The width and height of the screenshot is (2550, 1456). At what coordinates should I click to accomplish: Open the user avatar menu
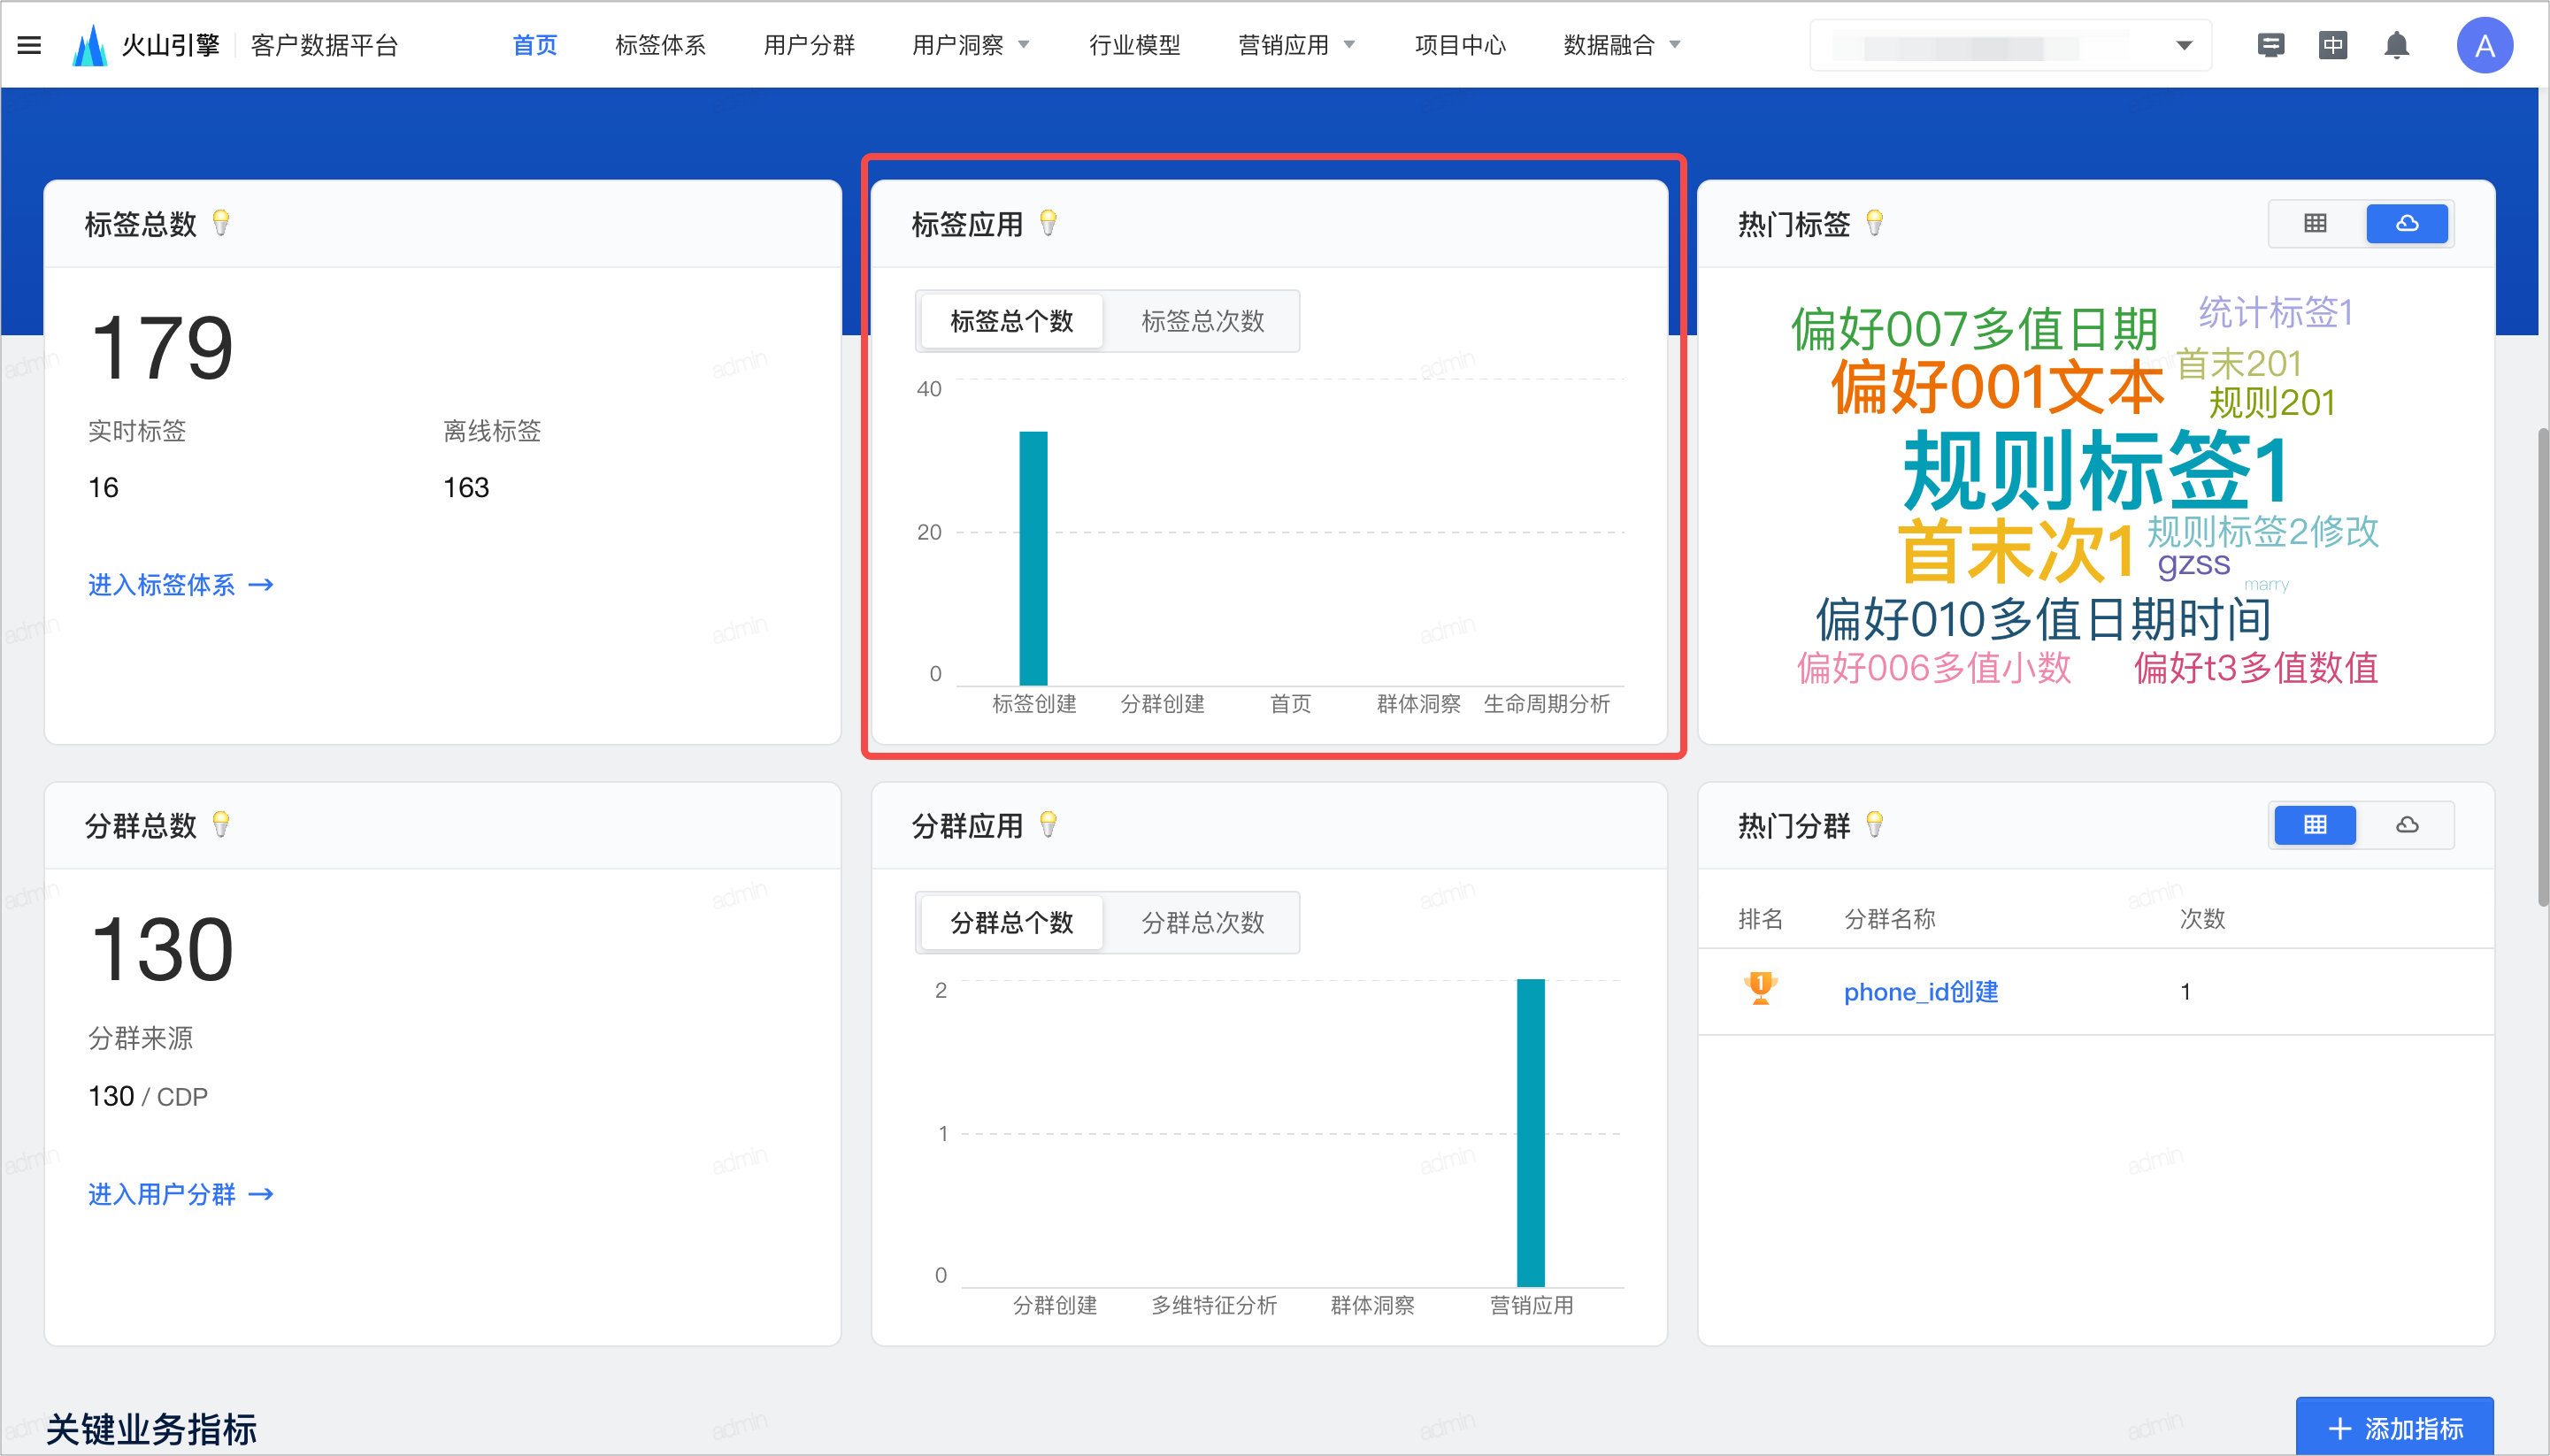[x=2484, y=45]
